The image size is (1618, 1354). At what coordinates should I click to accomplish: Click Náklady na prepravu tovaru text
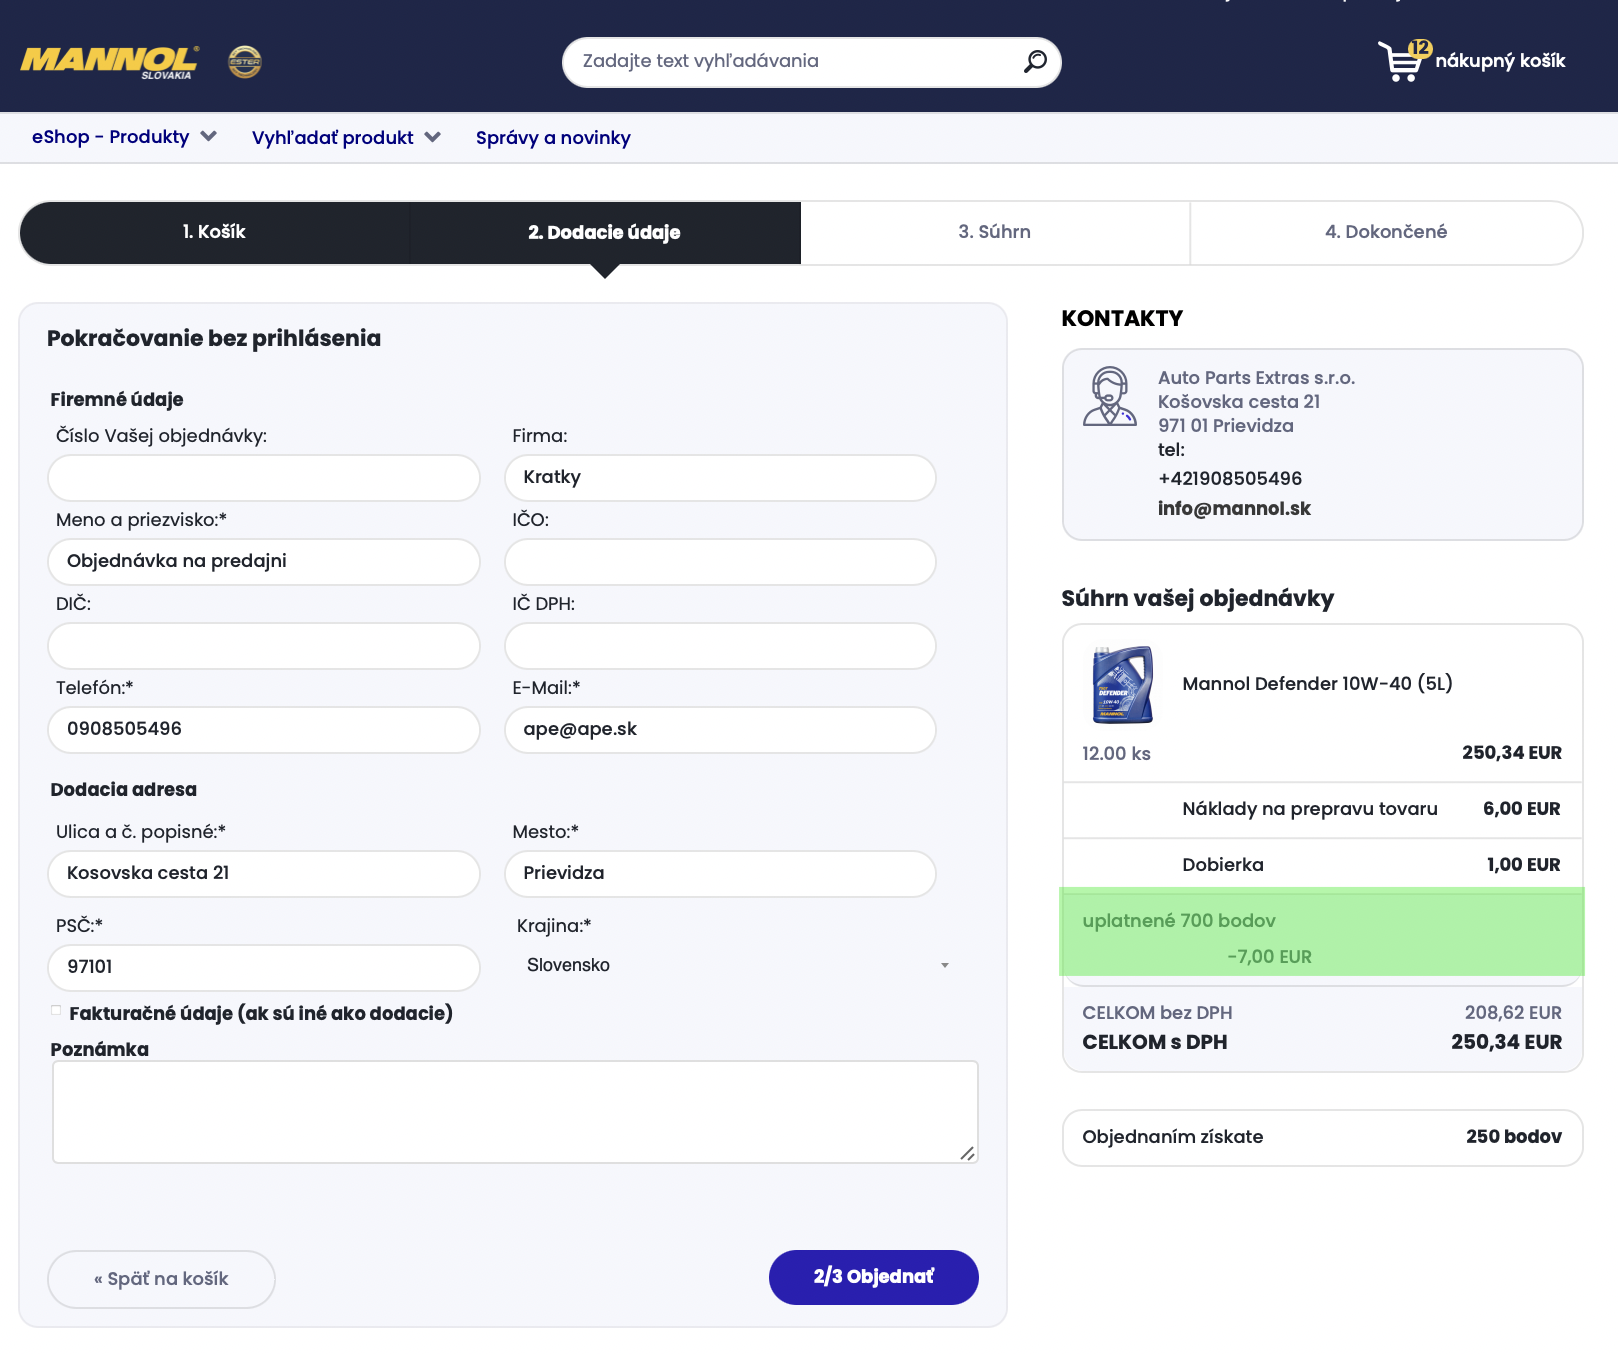(x=1310, y=808)
